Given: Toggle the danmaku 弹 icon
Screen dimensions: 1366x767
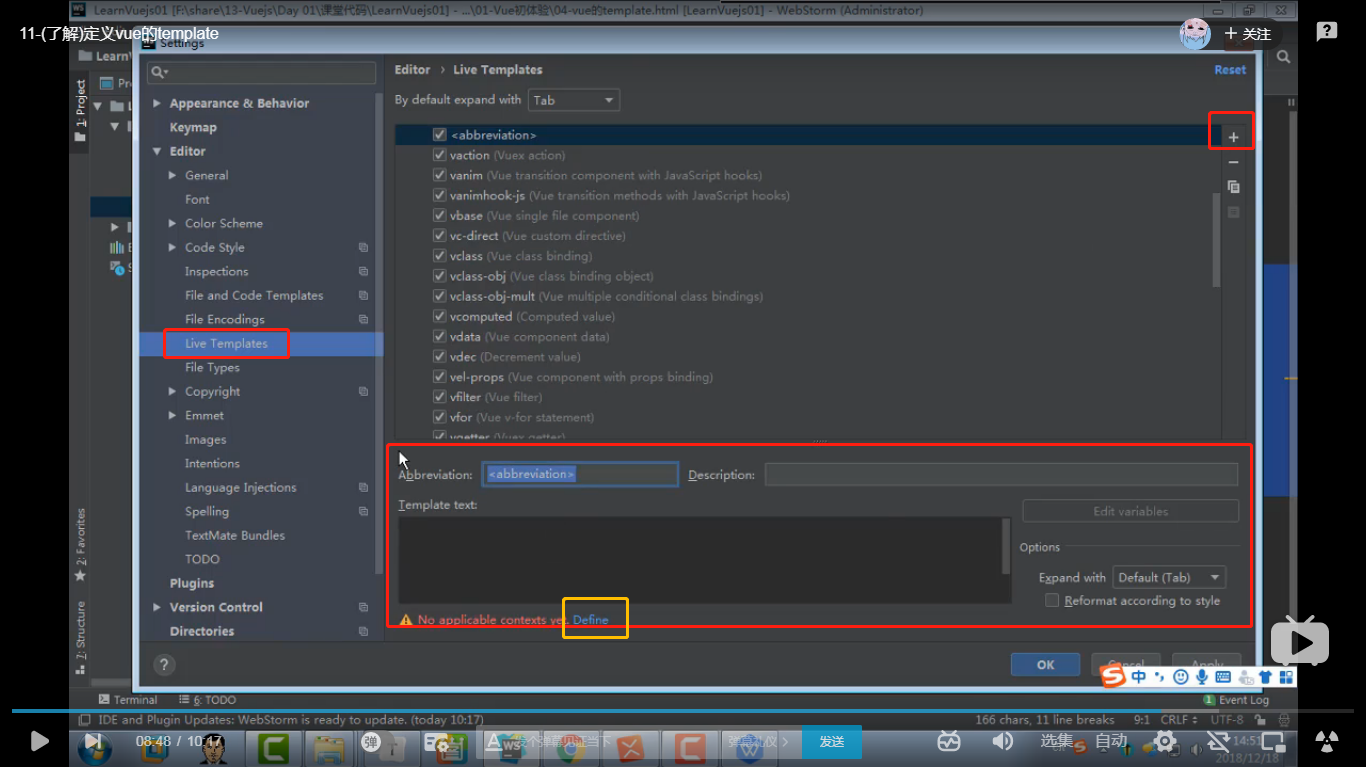Looking at the screenshot, I should pyautogui.click(x=372, y=742).
